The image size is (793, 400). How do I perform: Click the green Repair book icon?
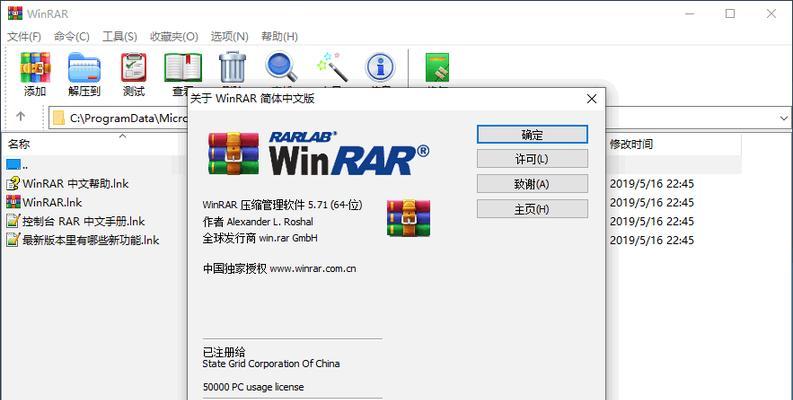437,67
